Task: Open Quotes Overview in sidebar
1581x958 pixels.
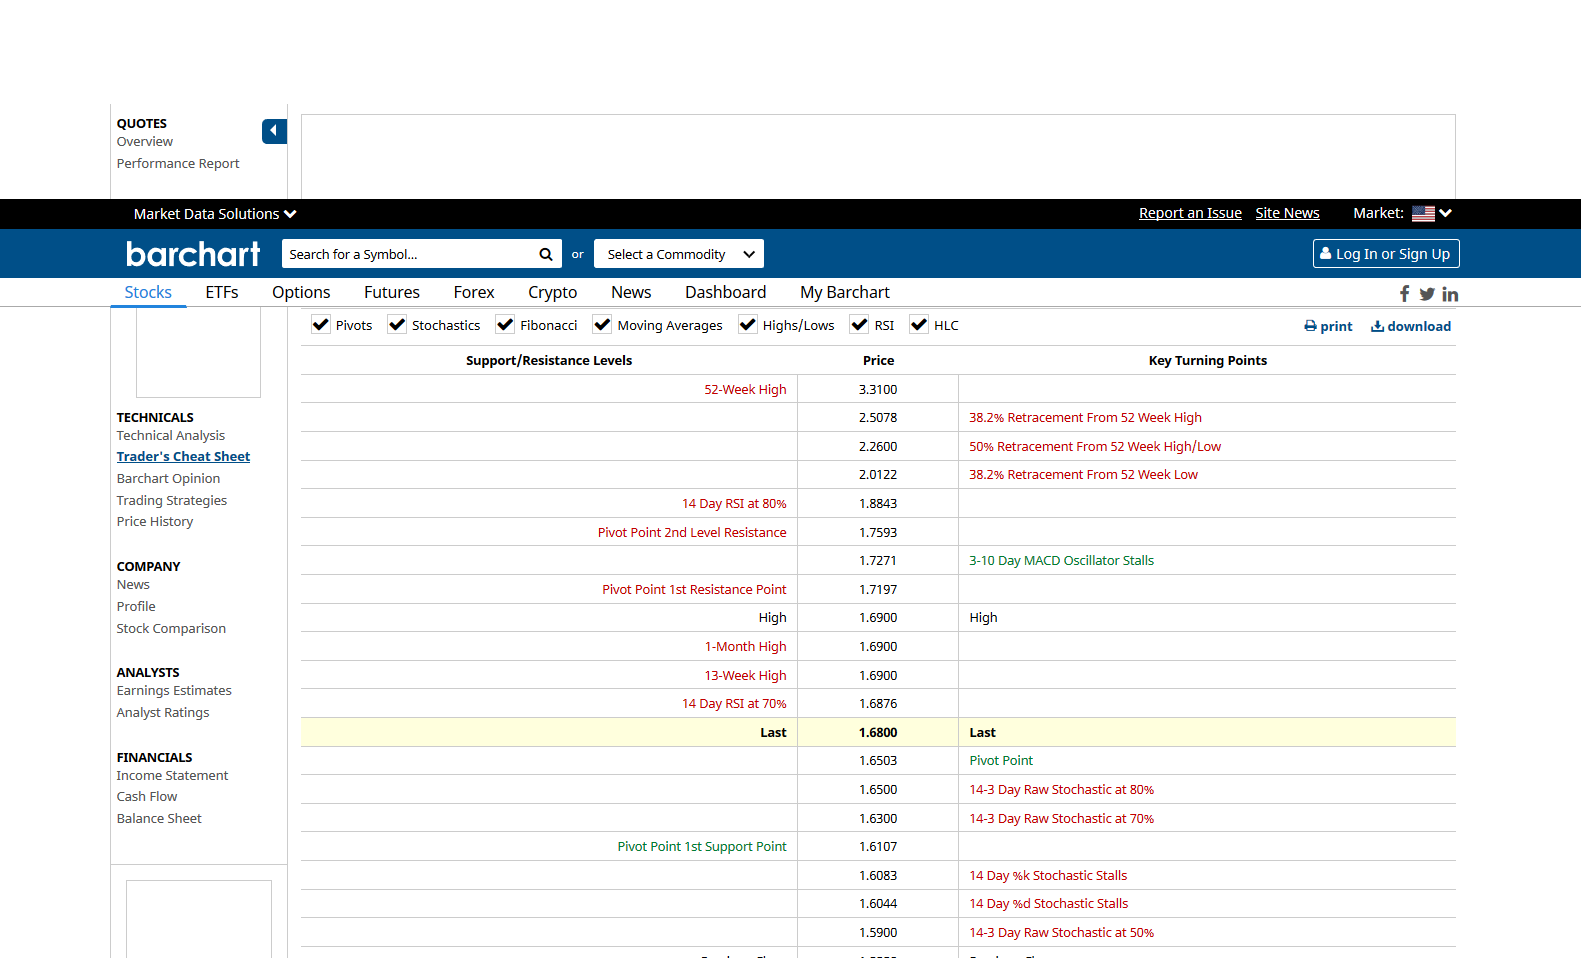Action: [x=145, y=142]
